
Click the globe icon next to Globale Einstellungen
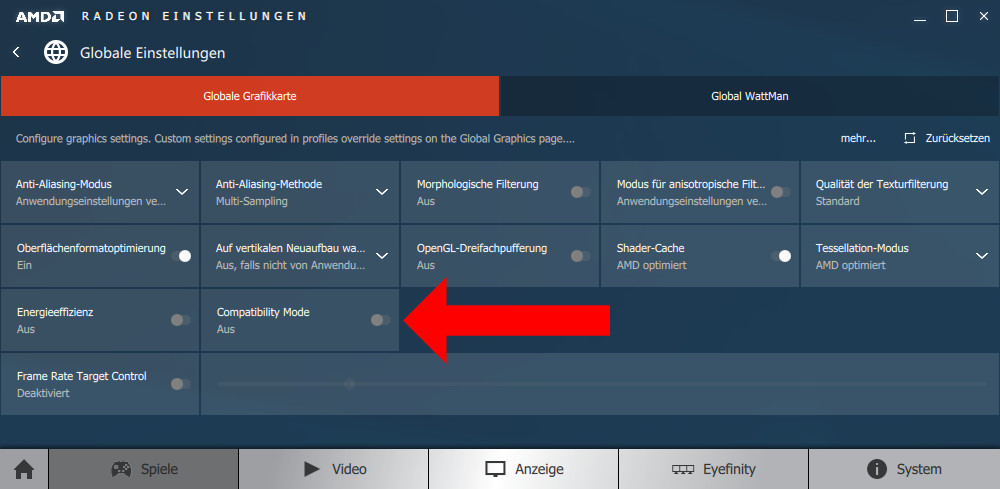(56, 52)
